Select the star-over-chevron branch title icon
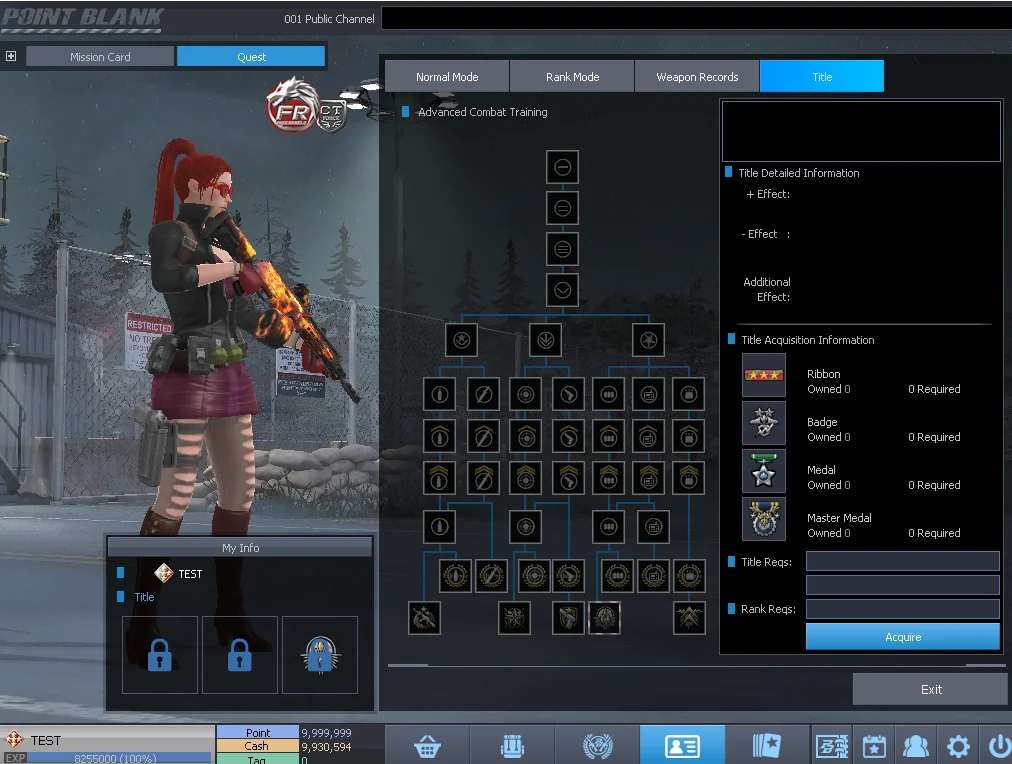This screenshot has height=764, width=1012. [x=461, y=340]
